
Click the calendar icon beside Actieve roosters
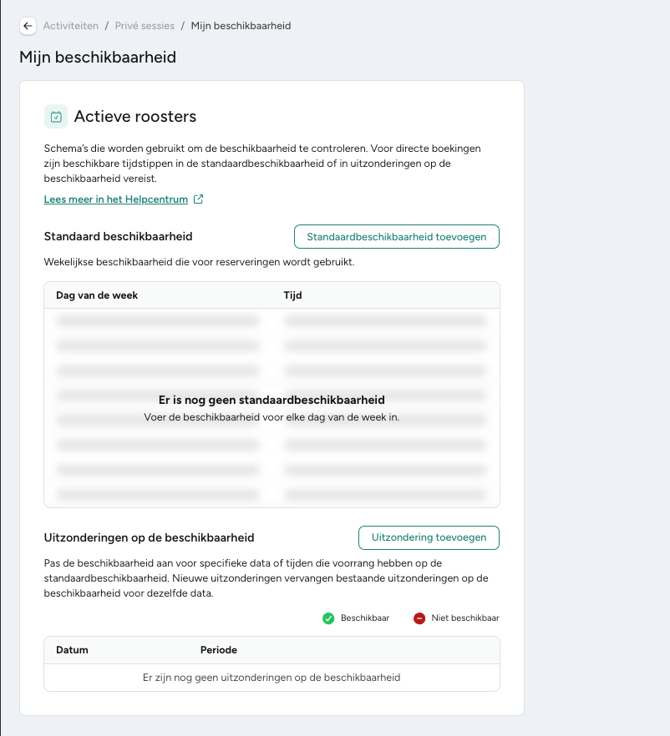[56, 116]
